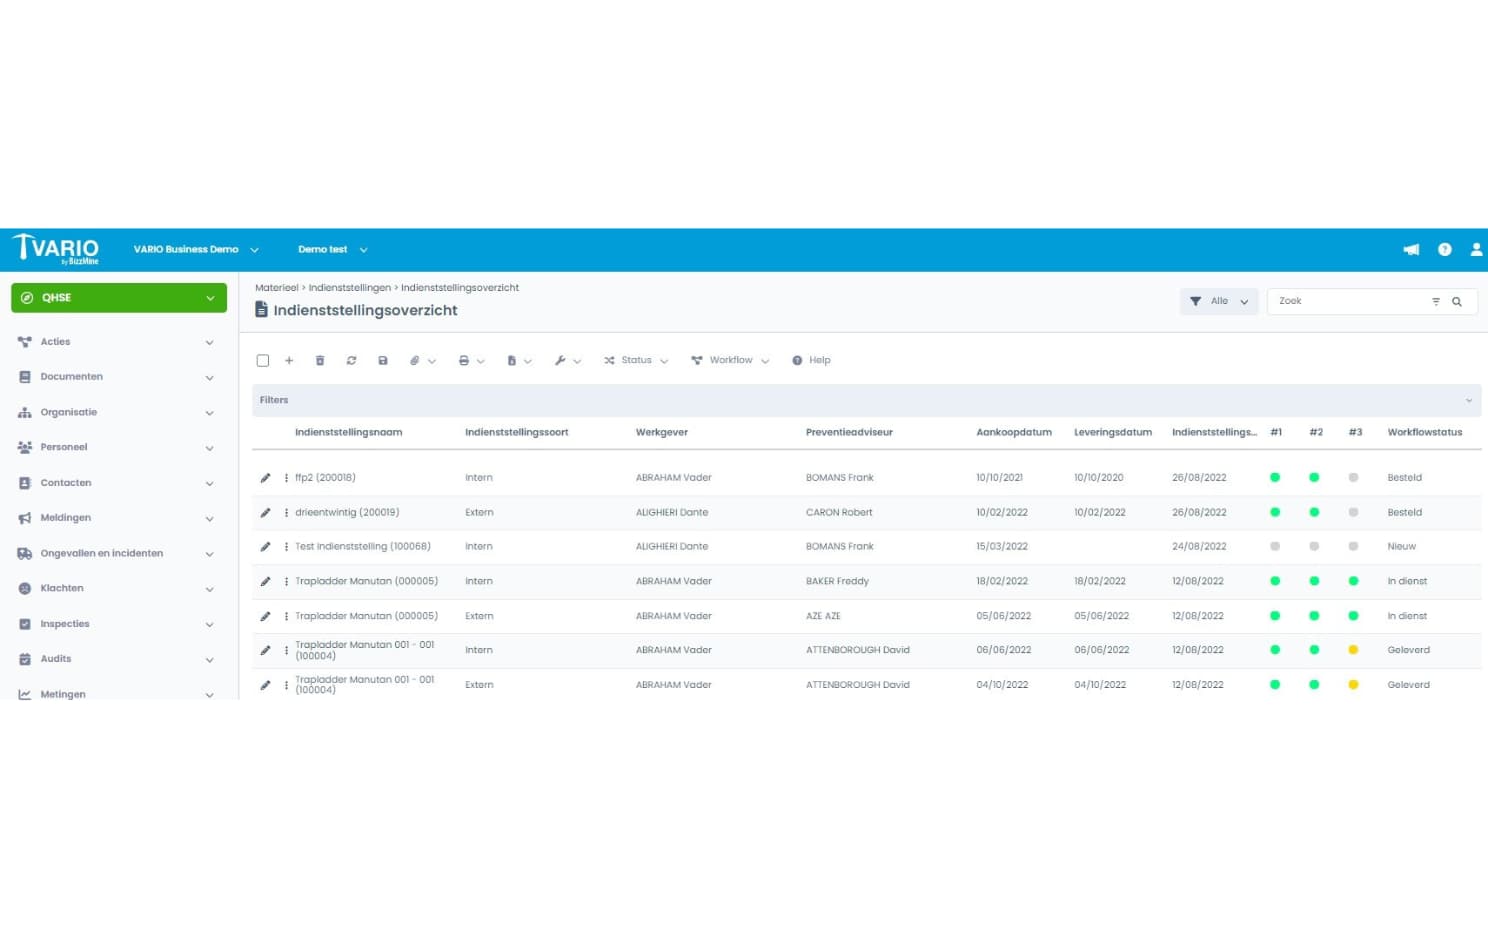1488x928 pixels.
Task: Open the VARIO Business Demo dropdown
Action: click(x=196, y=250)
